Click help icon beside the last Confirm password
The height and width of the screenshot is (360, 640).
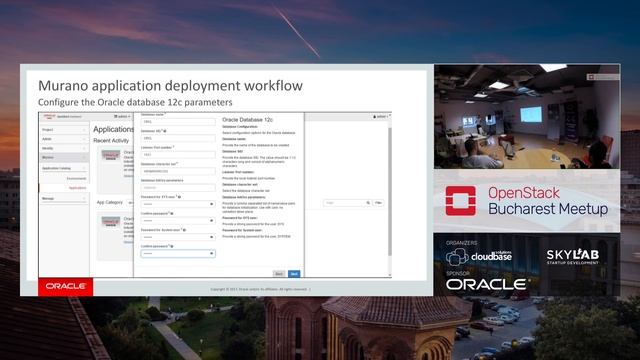172,246
